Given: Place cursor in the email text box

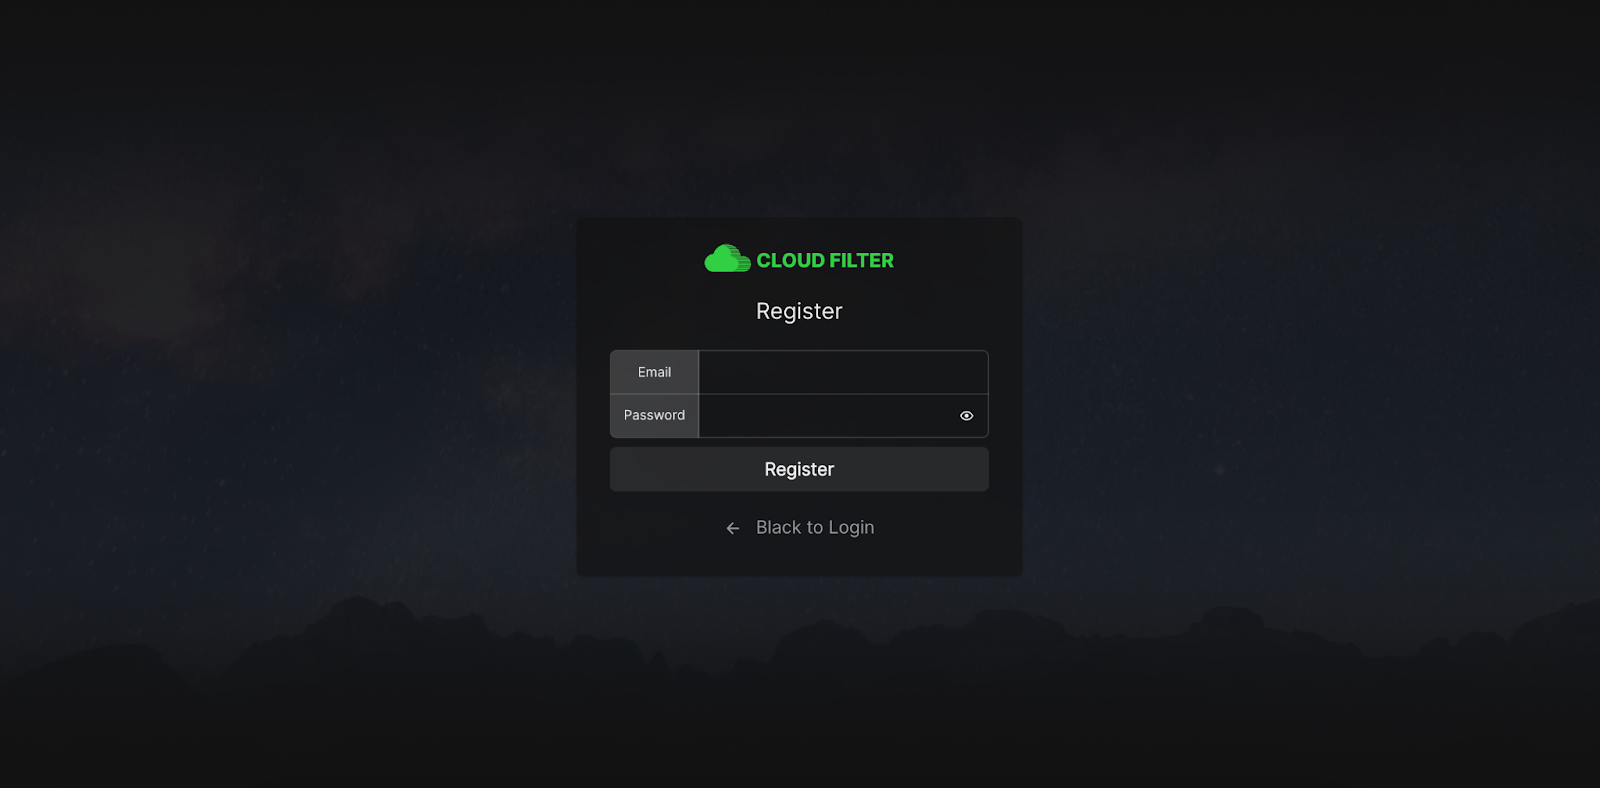Looking at the screenshot, I should [x=843, y=372].
